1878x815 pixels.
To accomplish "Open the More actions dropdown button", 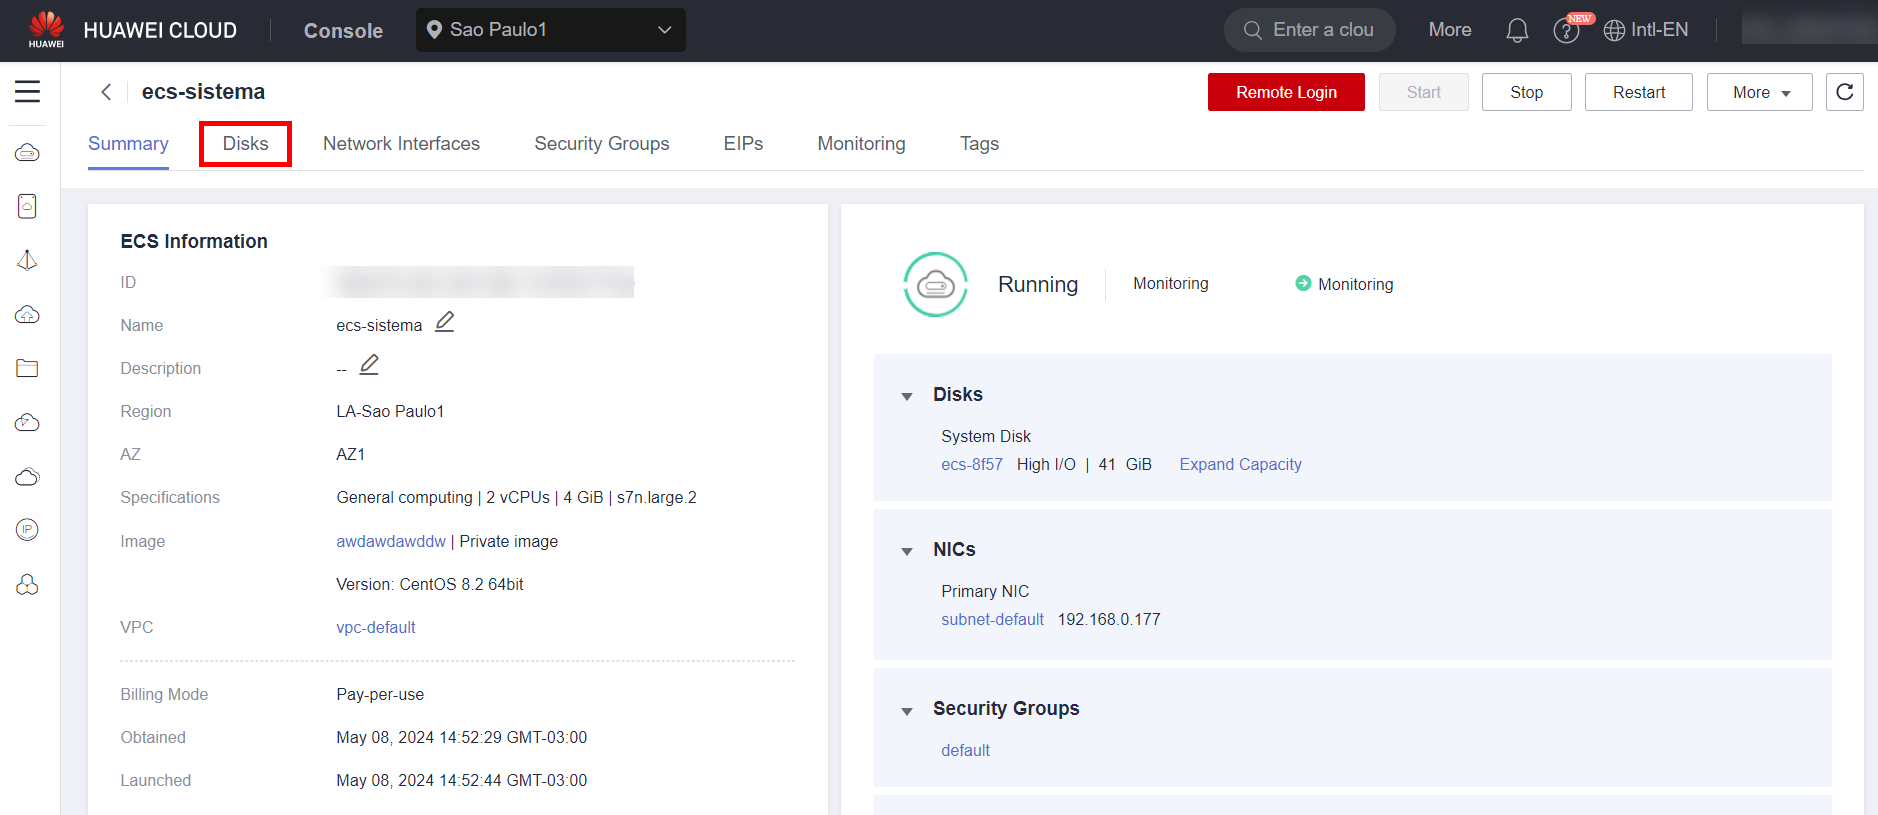I will 1759,92.
